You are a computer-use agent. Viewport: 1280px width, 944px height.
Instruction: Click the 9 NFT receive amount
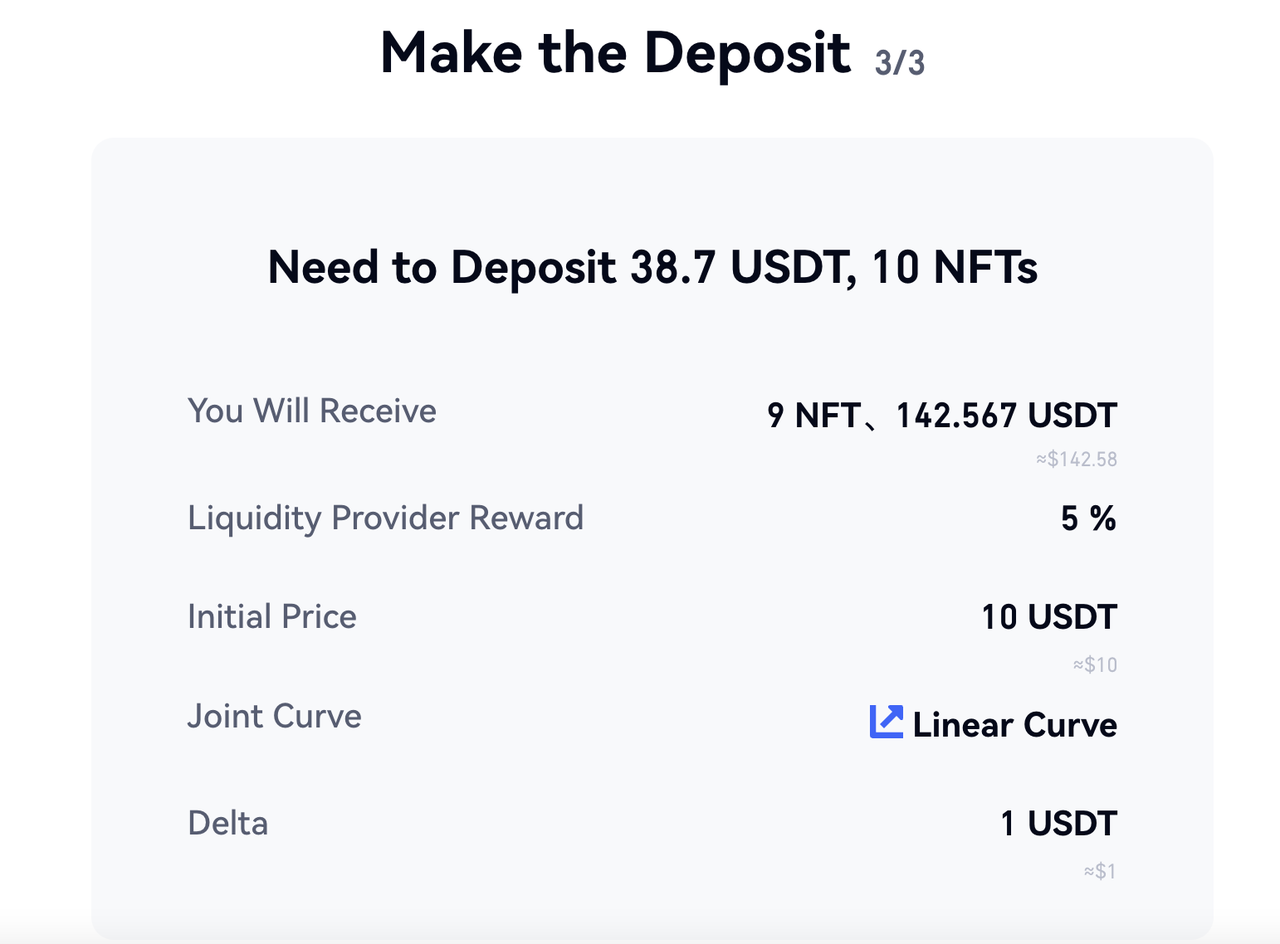pyautogui.click(x=811, y=414)
